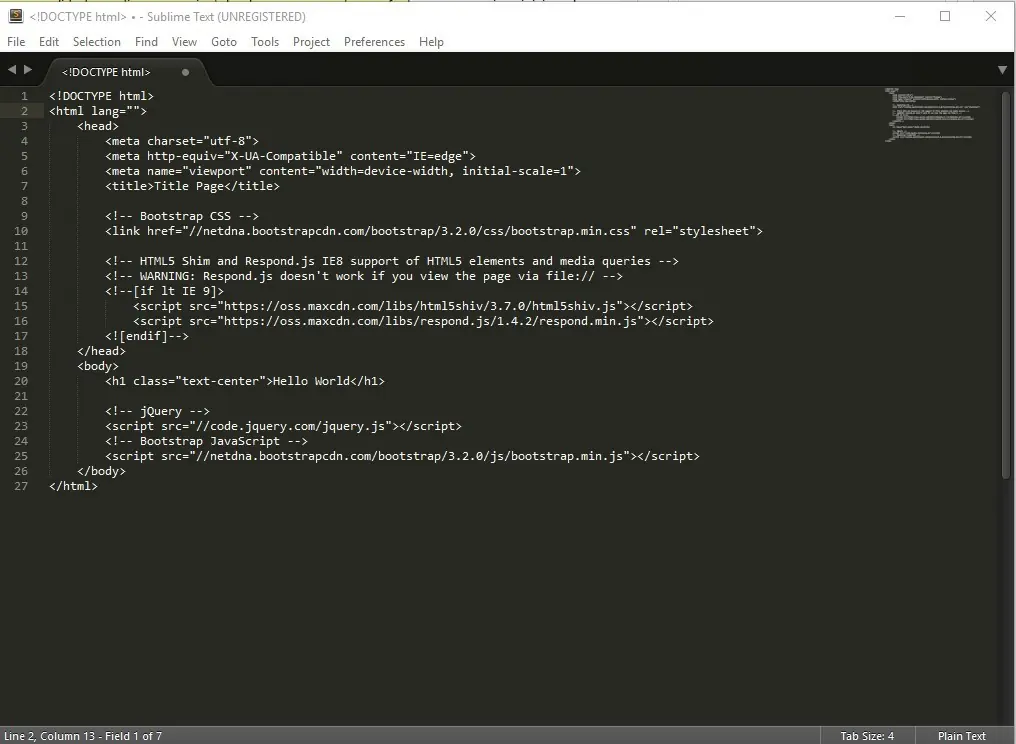Click the [if lt IE 9] conditional comment
Screen dimensions: 1016x744
click(x=165, y=290)
